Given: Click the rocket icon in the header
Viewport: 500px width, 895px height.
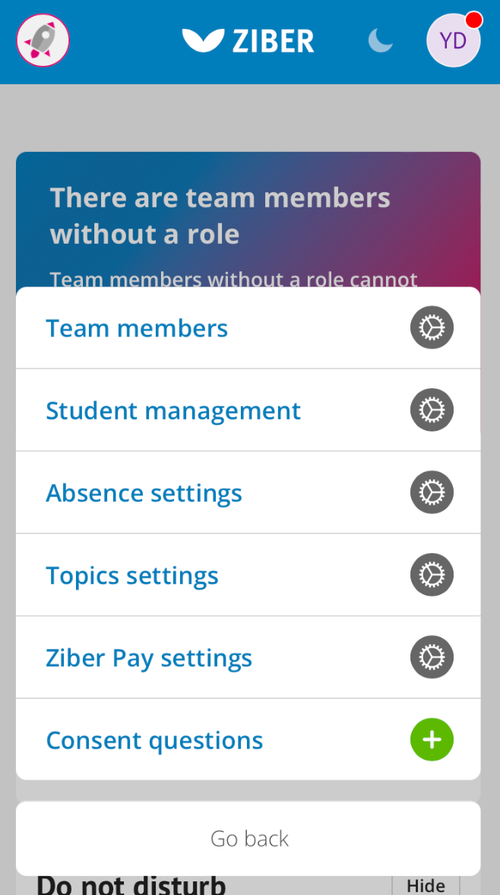Looking at the screenshot, I should coord(43,41).
